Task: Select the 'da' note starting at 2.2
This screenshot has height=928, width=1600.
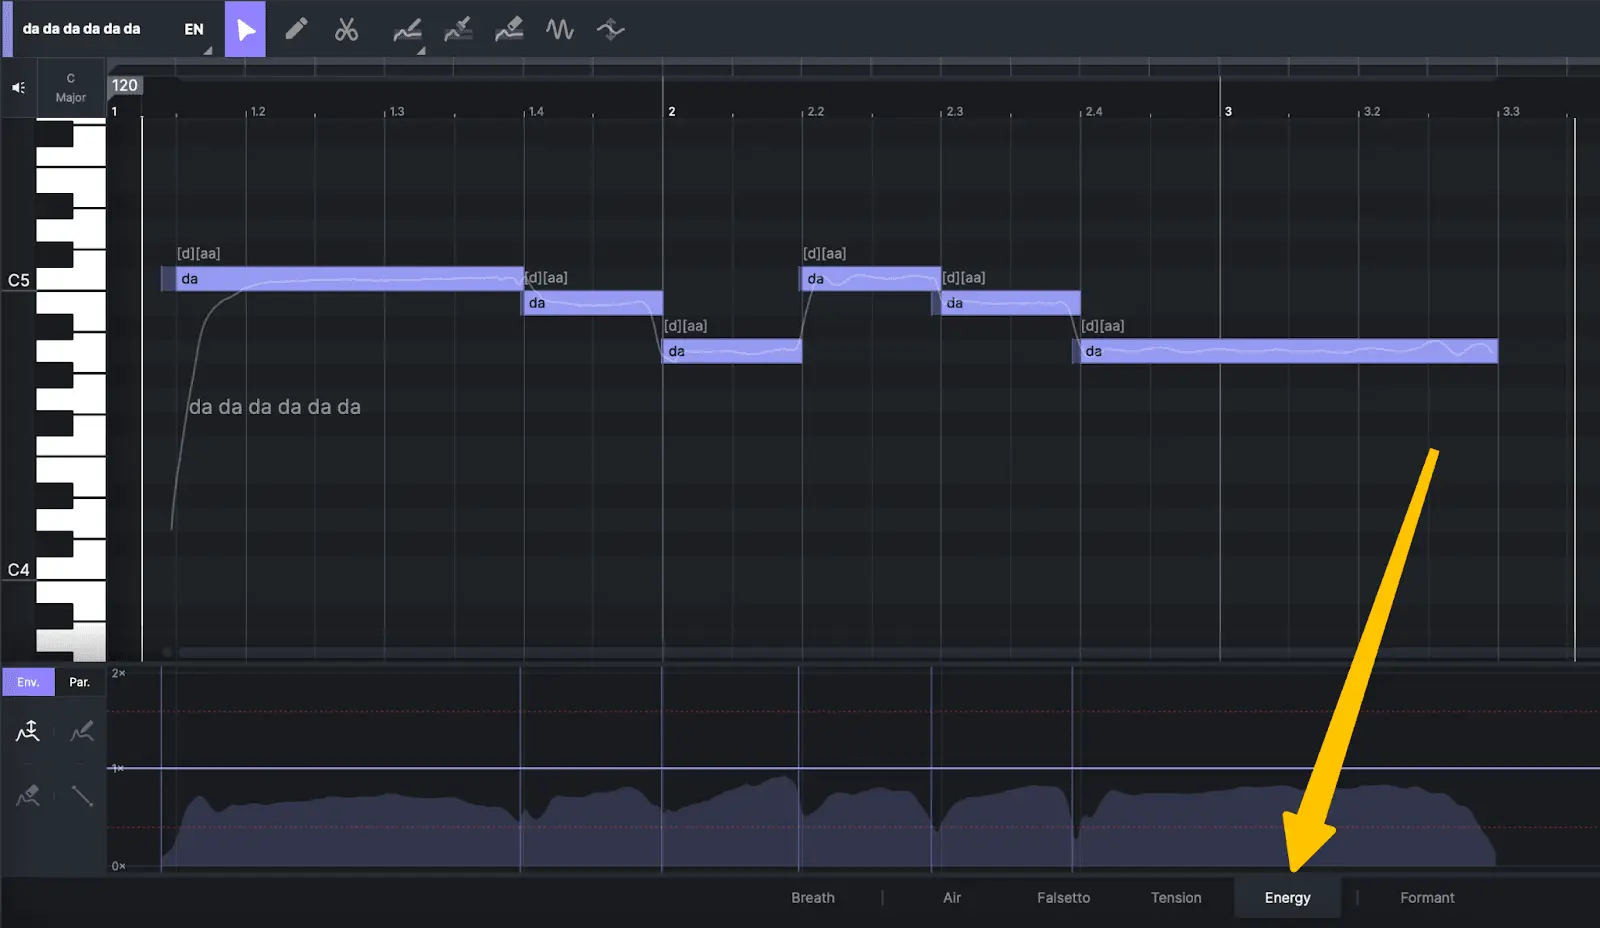Action: click(x=870, y=279)
